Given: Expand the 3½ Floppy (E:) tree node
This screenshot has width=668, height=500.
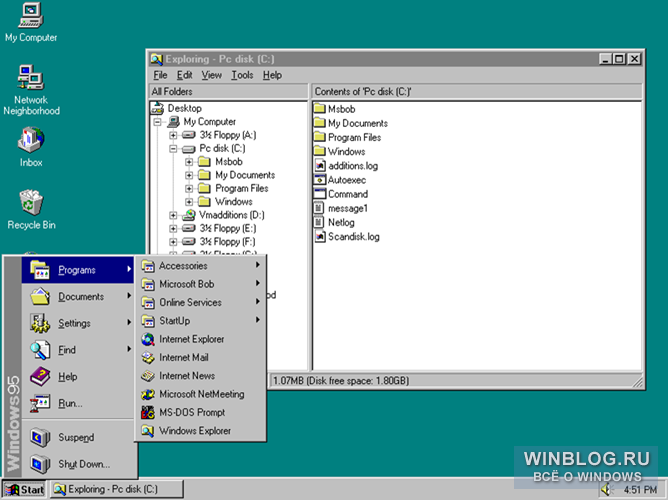Looking at the screenshot, I should tap(173, 228).
